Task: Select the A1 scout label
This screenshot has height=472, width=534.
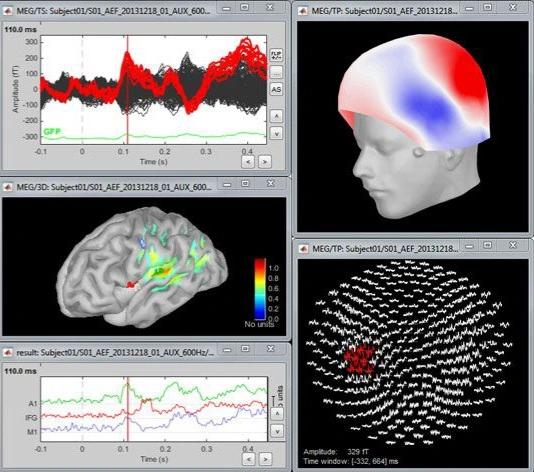Action: pos(33,404)
